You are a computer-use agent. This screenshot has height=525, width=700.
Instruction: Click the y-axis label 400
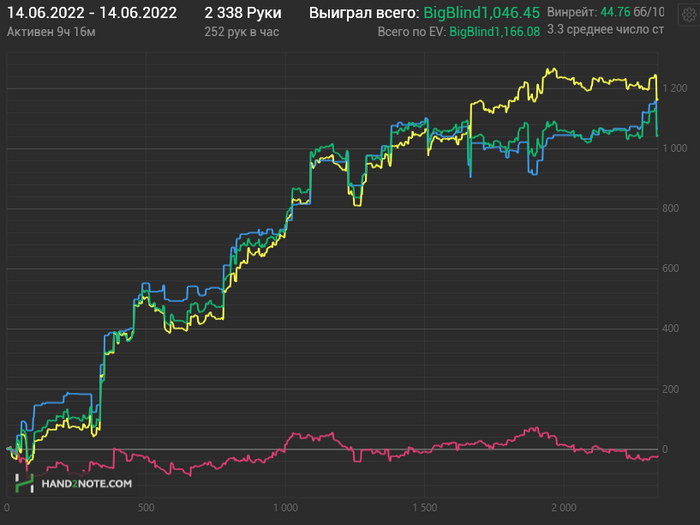[671, 329]
